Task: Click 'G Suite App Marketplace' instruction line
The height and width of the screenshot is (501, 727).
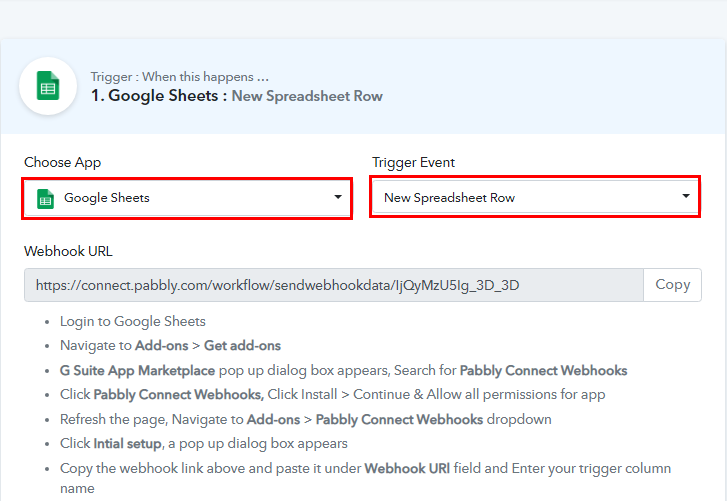Action: click(344, 371)
